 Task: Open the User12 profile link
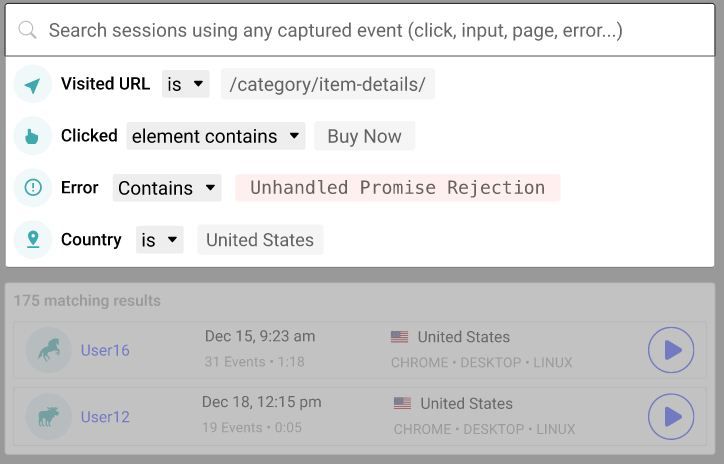coord(105,417)
